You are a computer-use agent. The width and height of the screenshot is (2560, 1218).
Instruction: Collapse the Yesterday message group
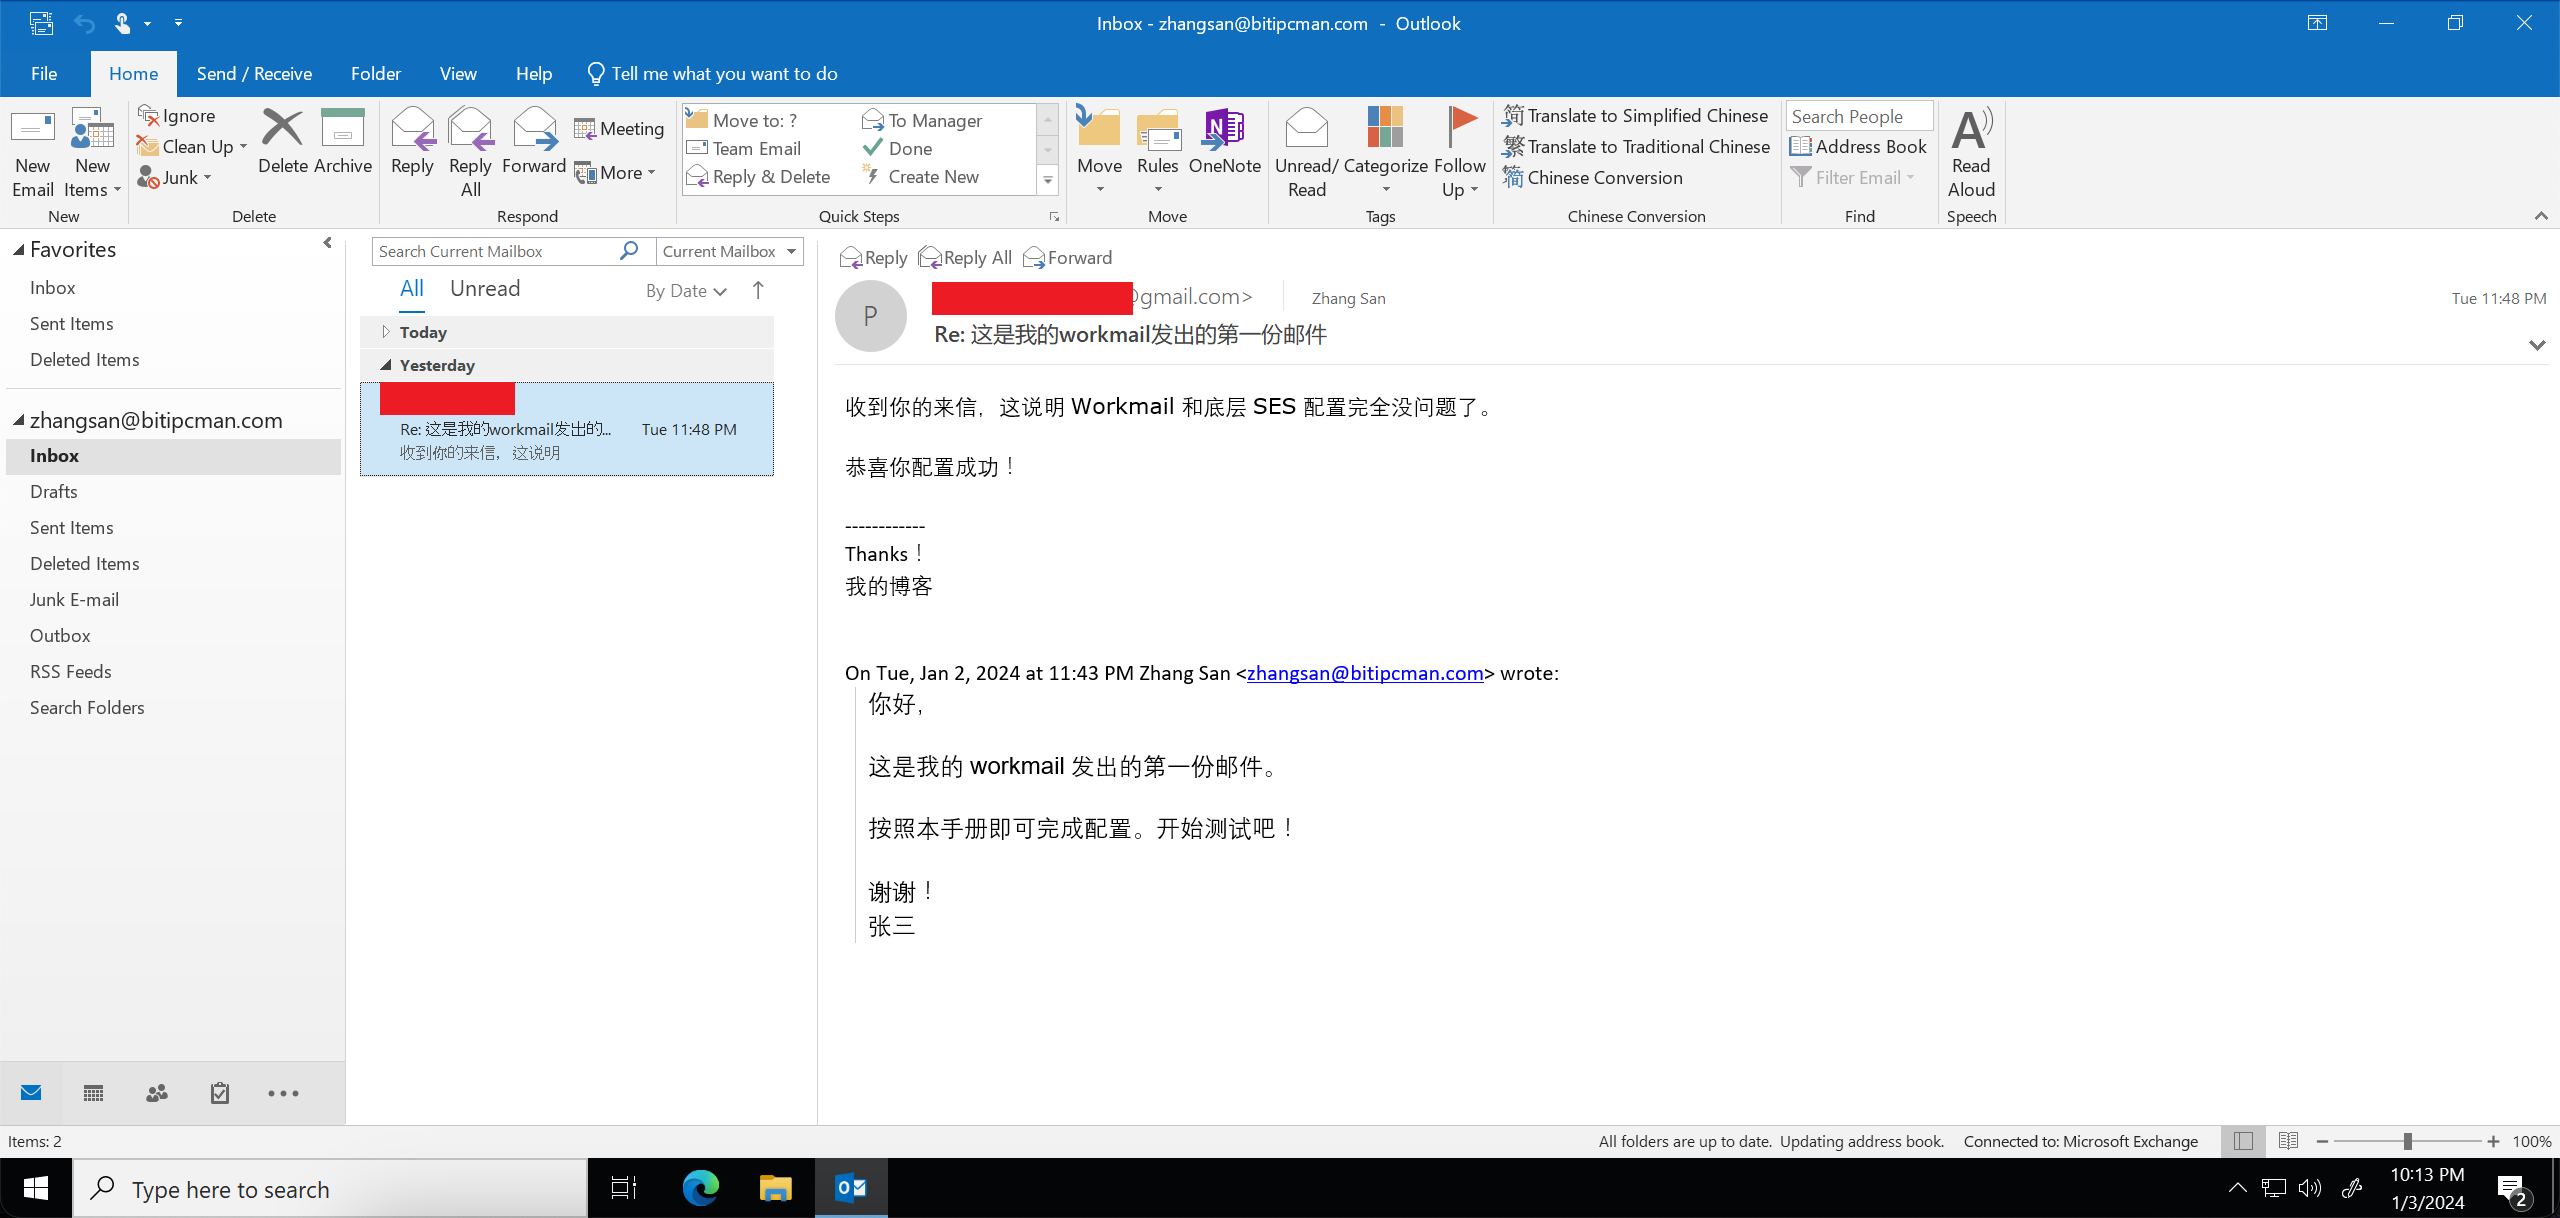point(385,365)
